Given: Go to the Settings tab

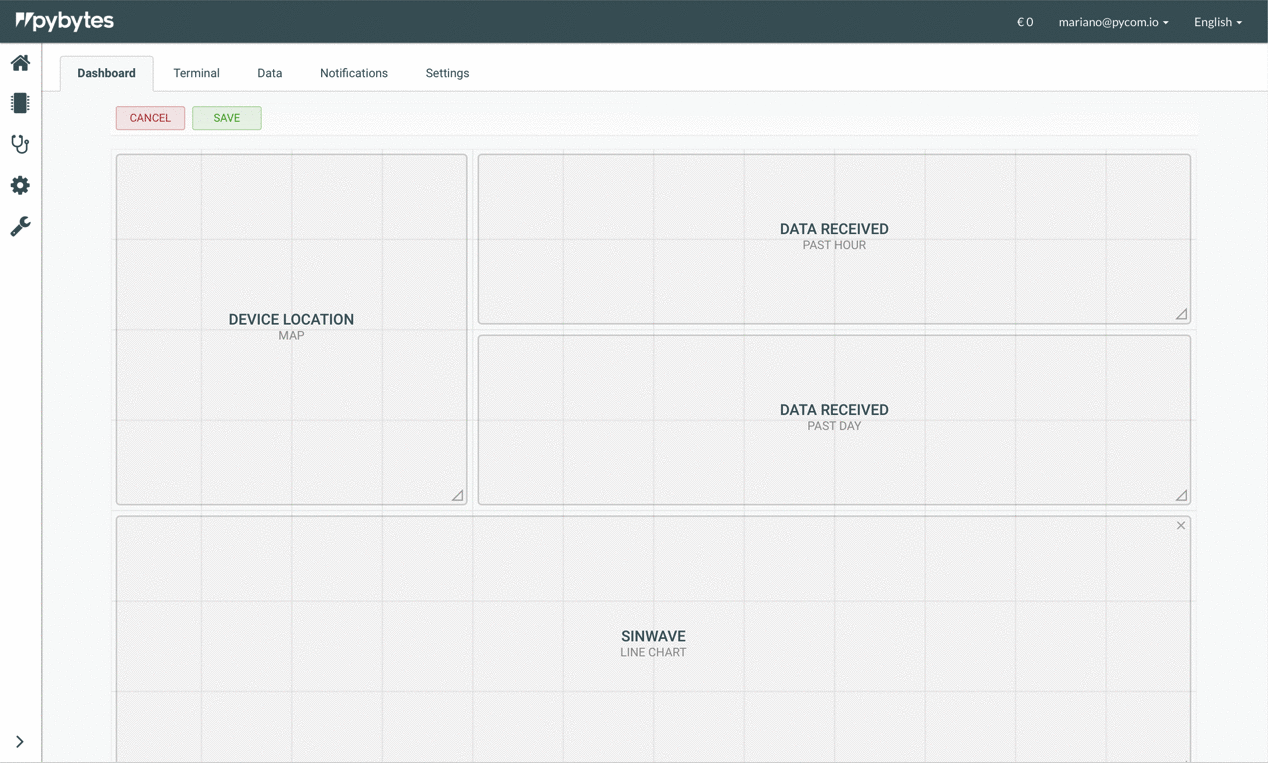Looking at the screenshot, I should point(447,73).
